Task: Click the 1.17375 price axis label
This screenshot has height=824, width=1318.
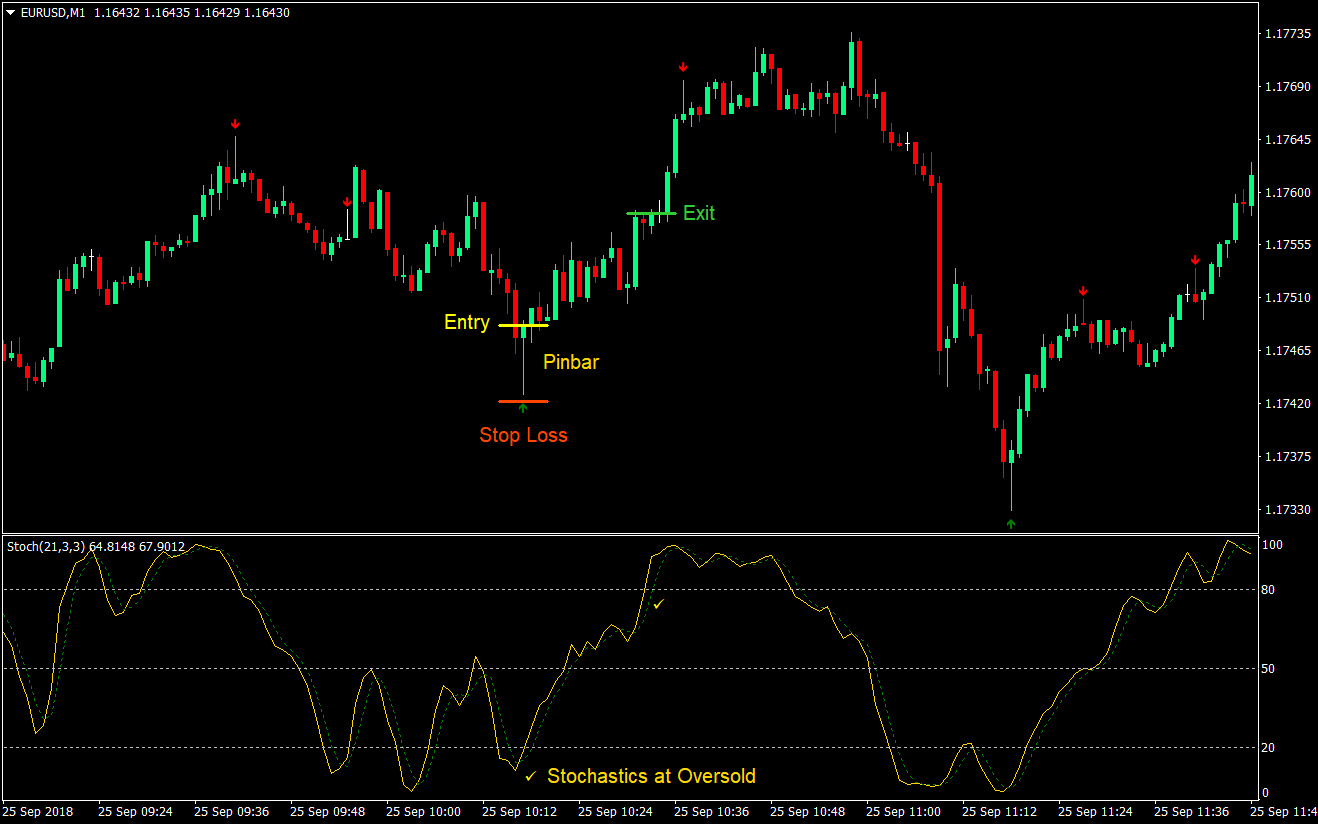Action: [x=1287, y=457]
